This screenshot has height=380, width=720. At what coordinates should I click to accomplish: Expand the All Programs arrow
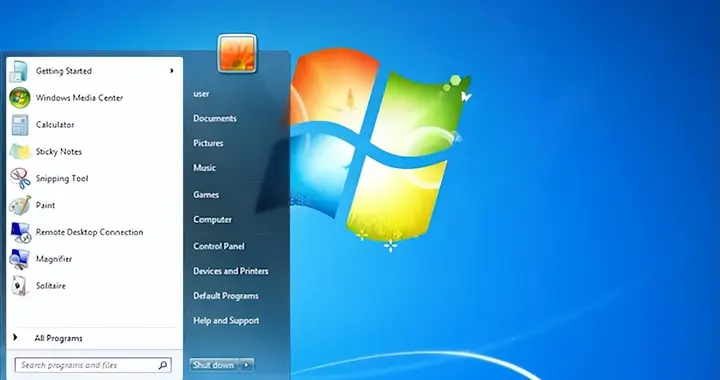(15, 338)
